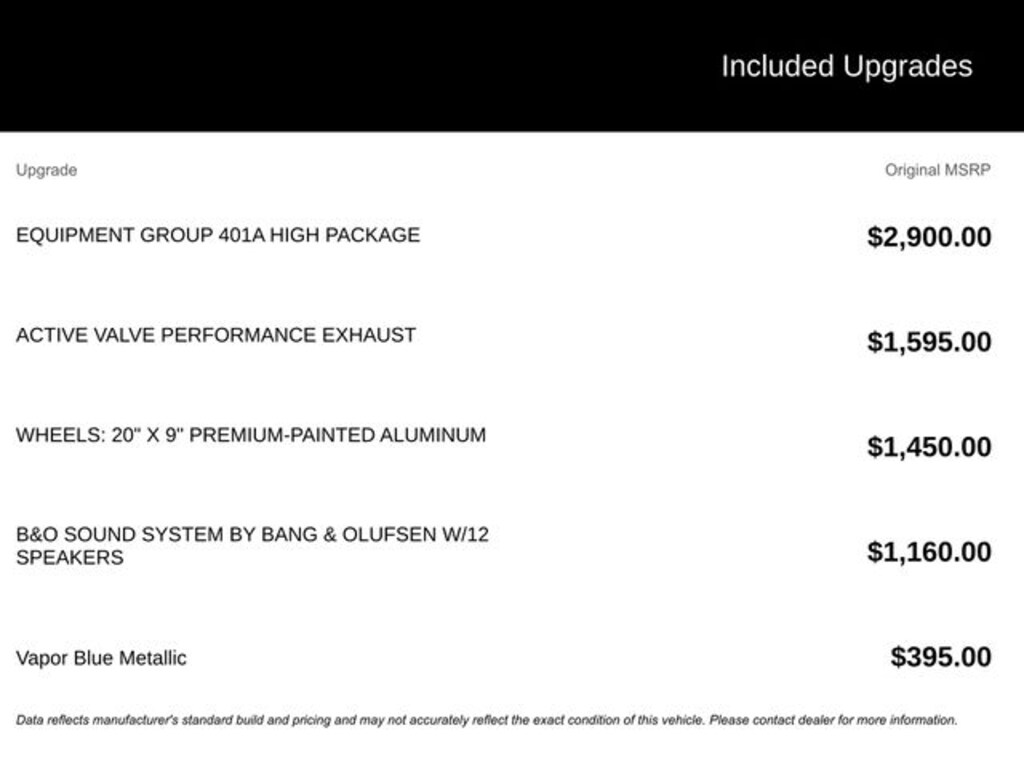Click the $1,450.00 wheels price
This screenshot has height=768, width=1024.
point(929,447)
